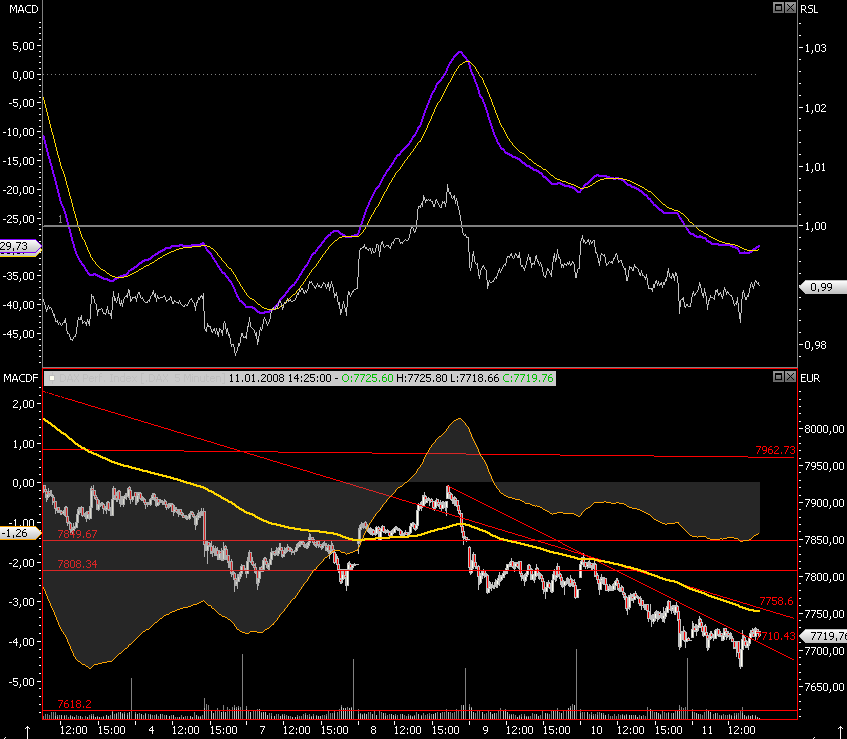Viewport: 847px width, 739px height.
Task: Maximize the lower DAX price chart panel
Action: coord(778,377)
